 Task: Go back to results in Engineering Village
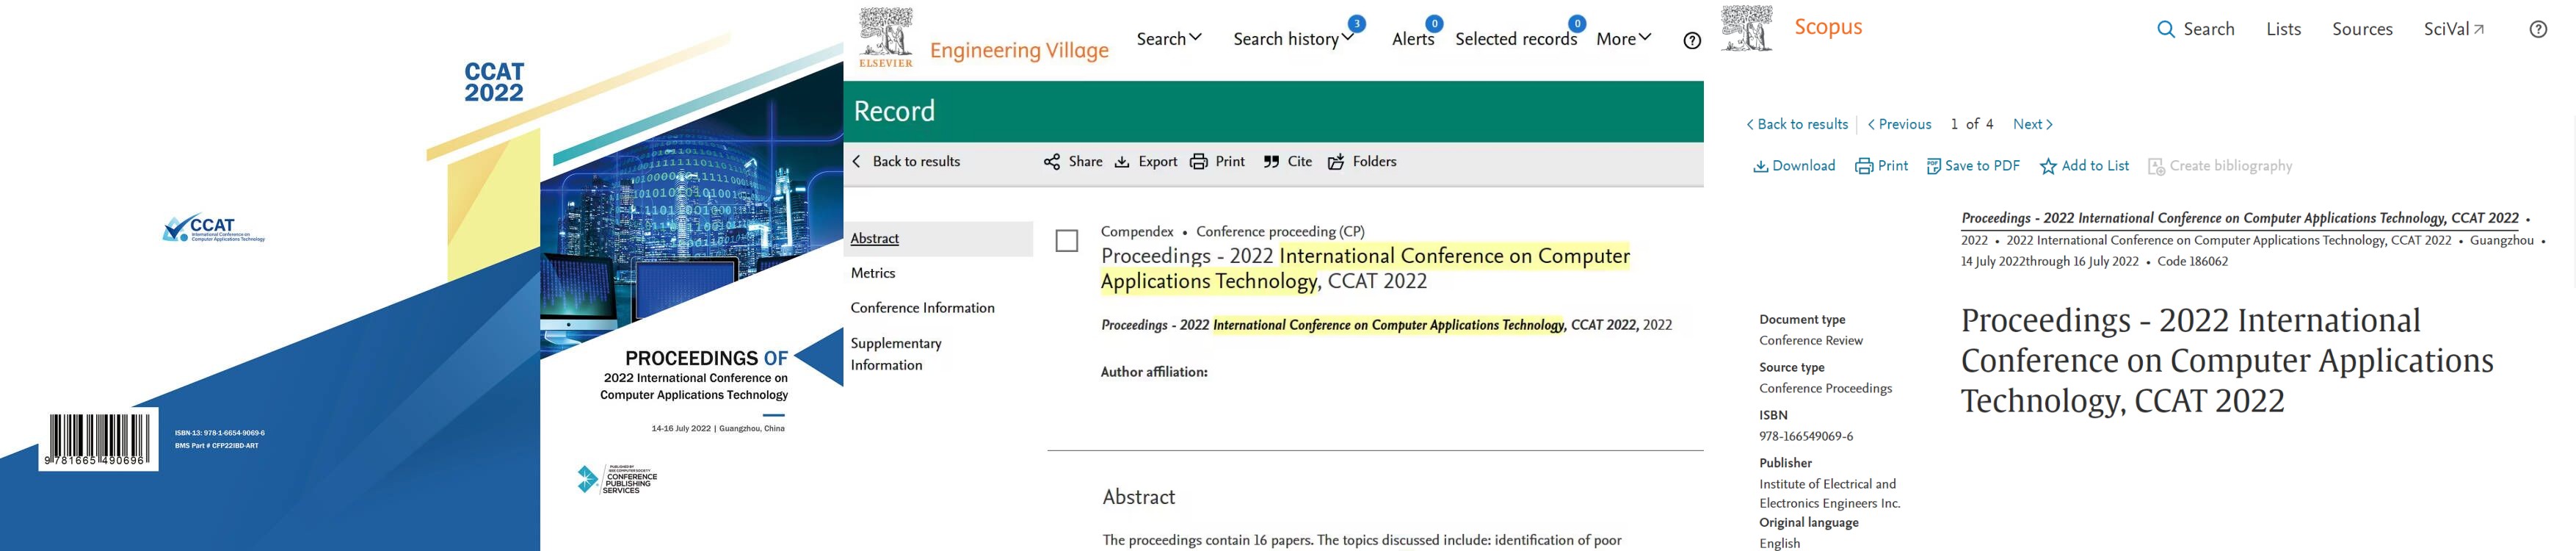point(916,161)
